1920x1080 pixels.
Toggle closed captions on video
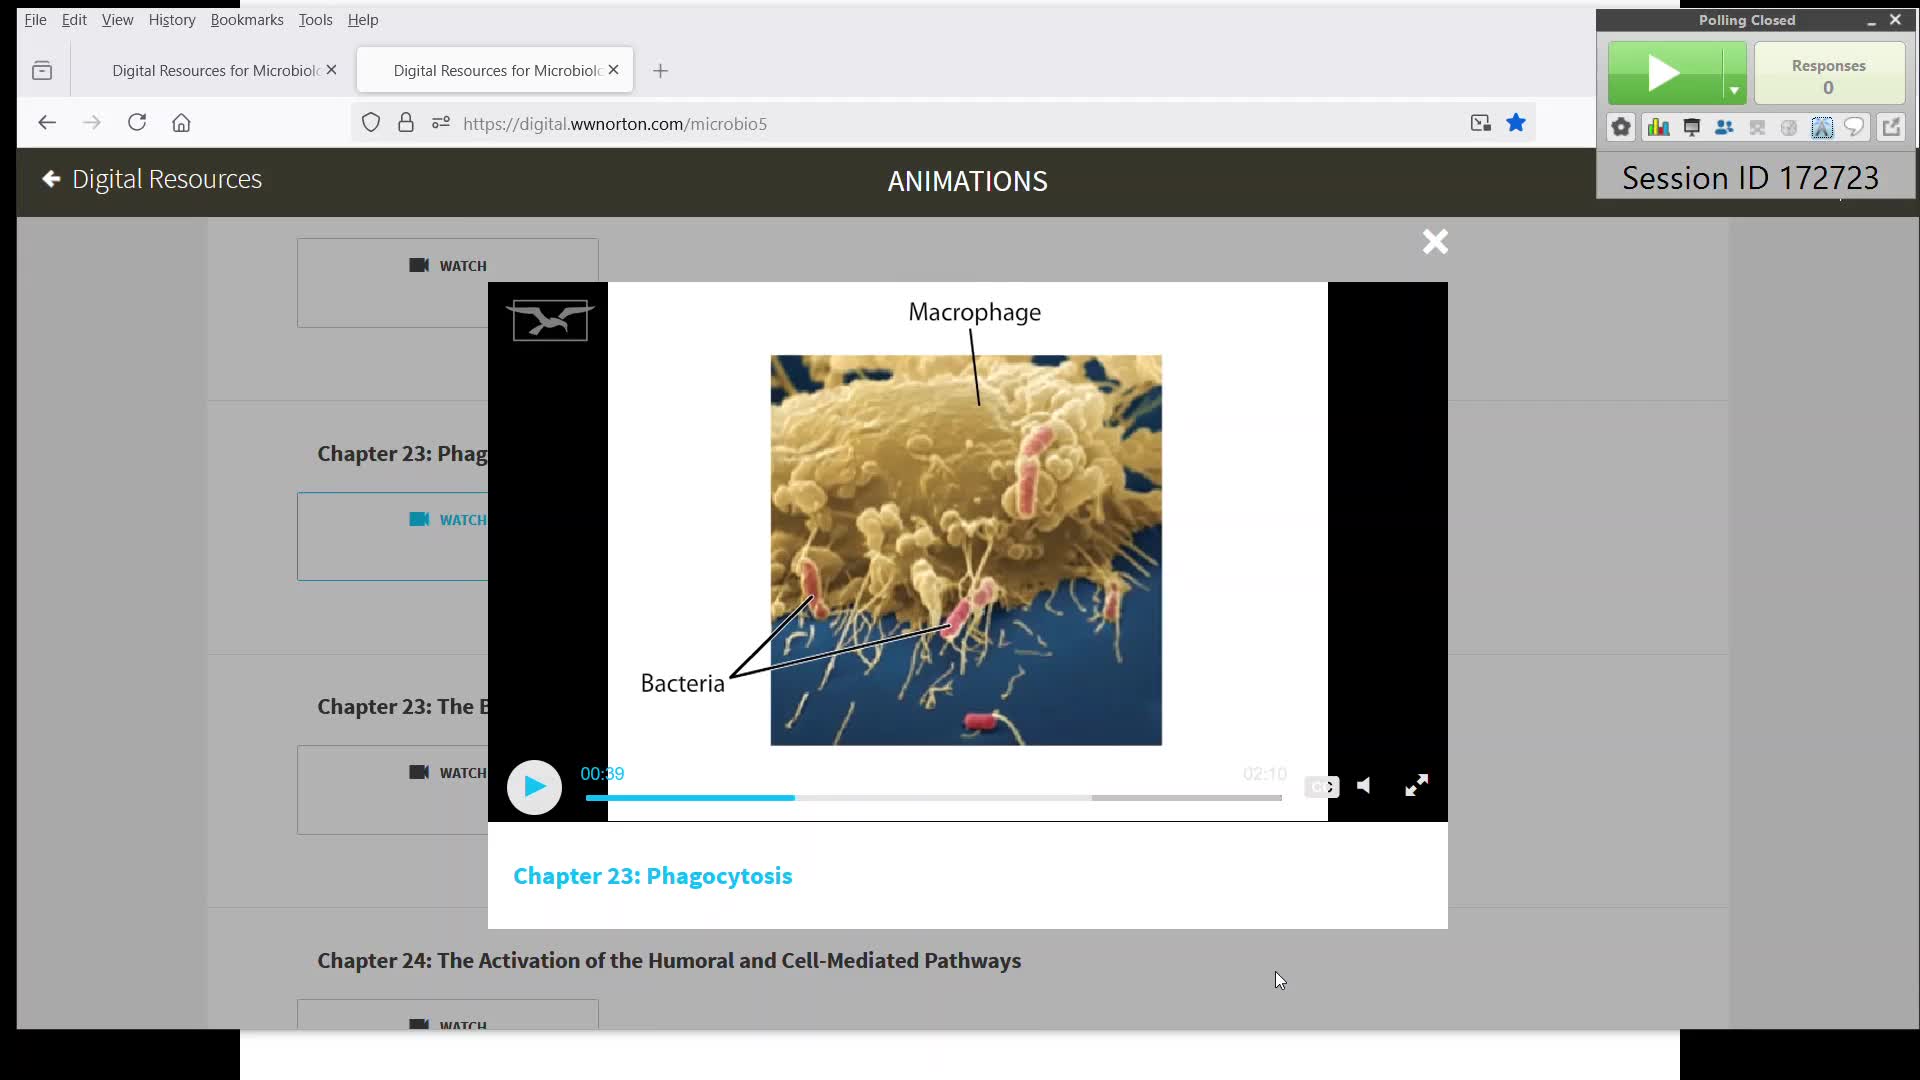click(x=1321, y=787)
